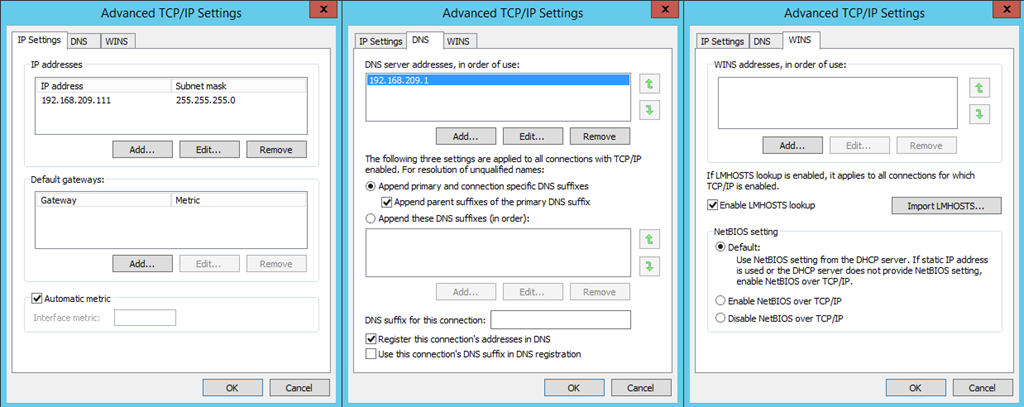
Task: Enable Use this connection's DNS suffix in registration
Action: tap(371, 354)
